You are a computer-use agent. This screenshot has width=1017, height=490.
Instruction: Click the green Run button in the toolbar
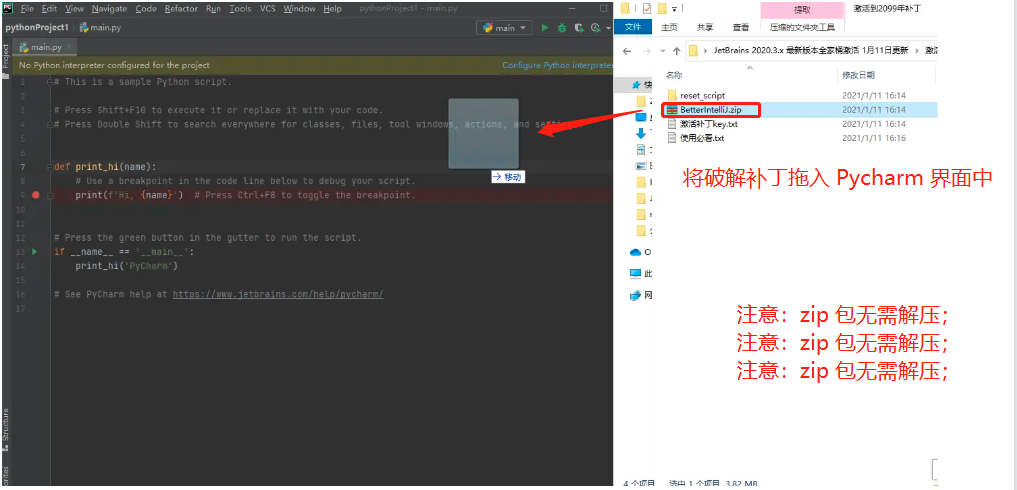[x=545, y=28]
